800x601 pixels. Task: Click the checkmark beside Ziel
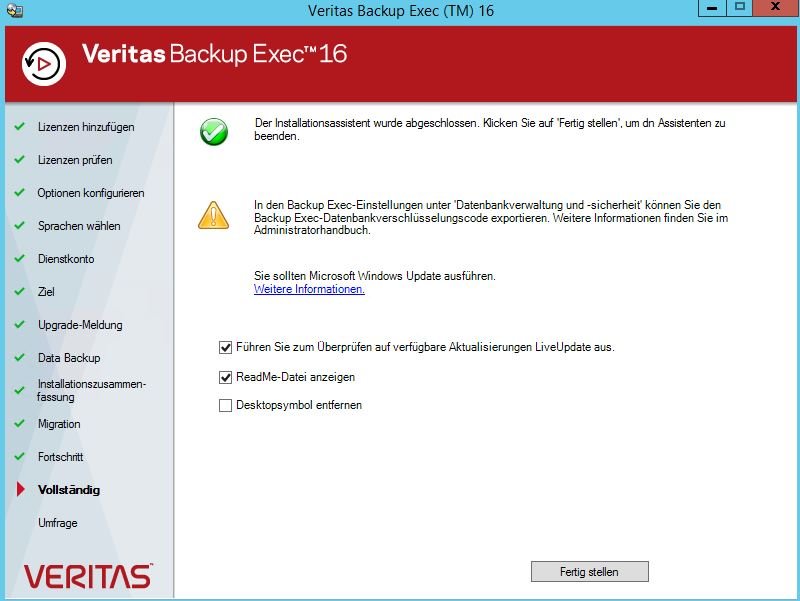[x=19, y=291]
